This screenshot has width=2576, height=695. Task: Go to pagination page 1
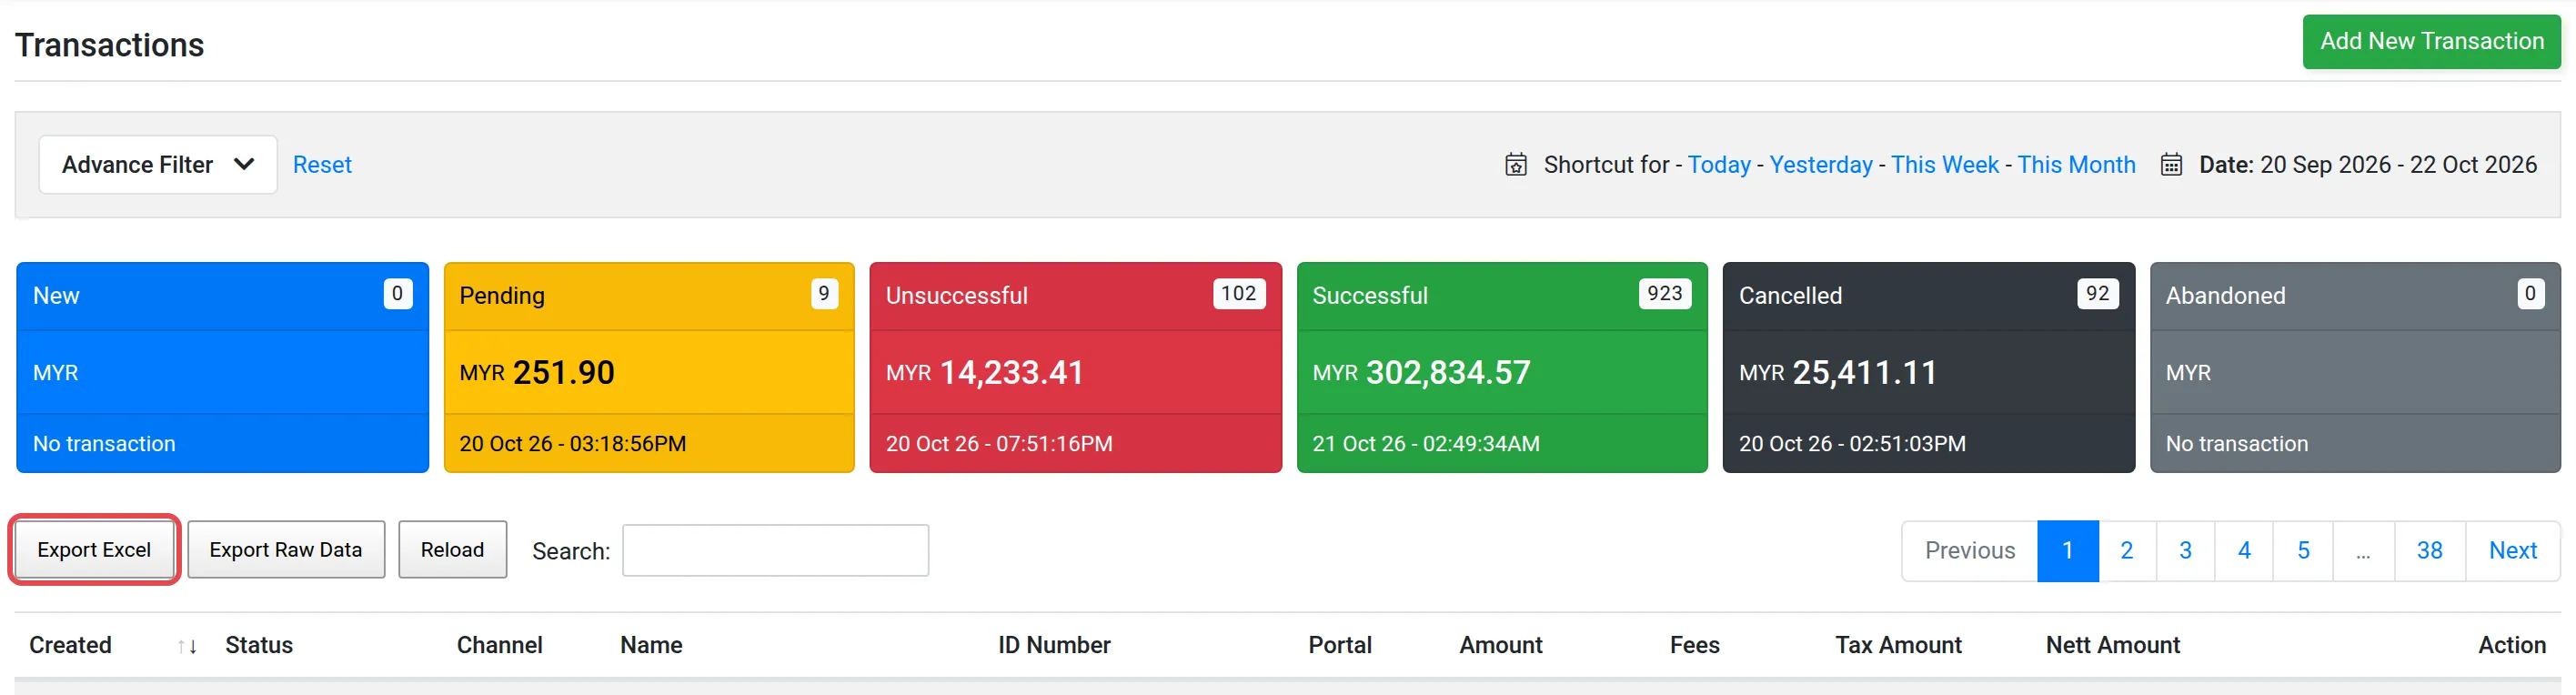(2068, 551)
